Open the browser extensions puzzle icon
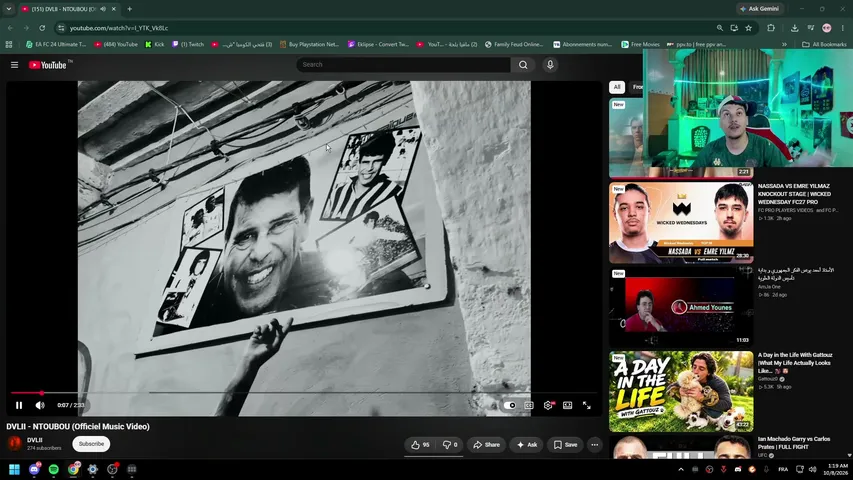Image resolution: width=853 pixels, height=480 pixels. (x=771, y=28)
